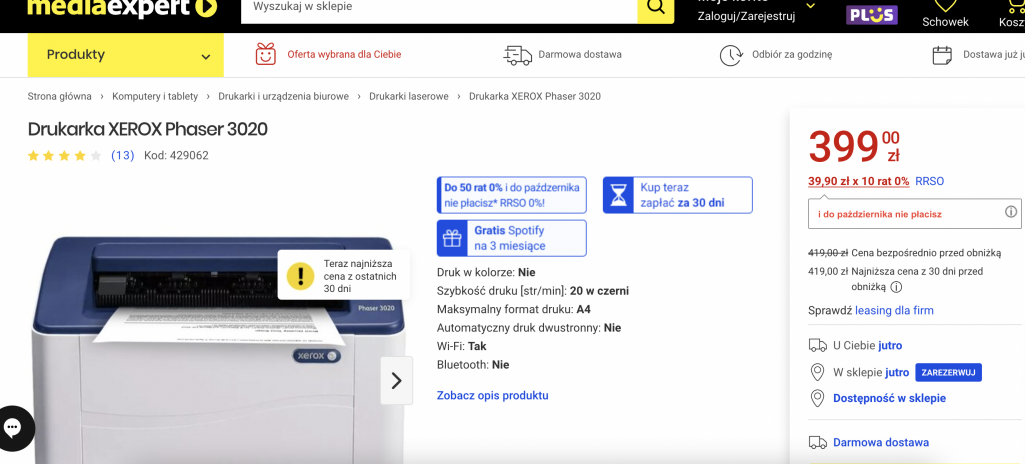The width and height of the screenshot is (1025, 464).
Task: Click 'Szybkość druku [str/min]: 20 w czerni' text
Action: pyautogui.click(x=533, y=291)
